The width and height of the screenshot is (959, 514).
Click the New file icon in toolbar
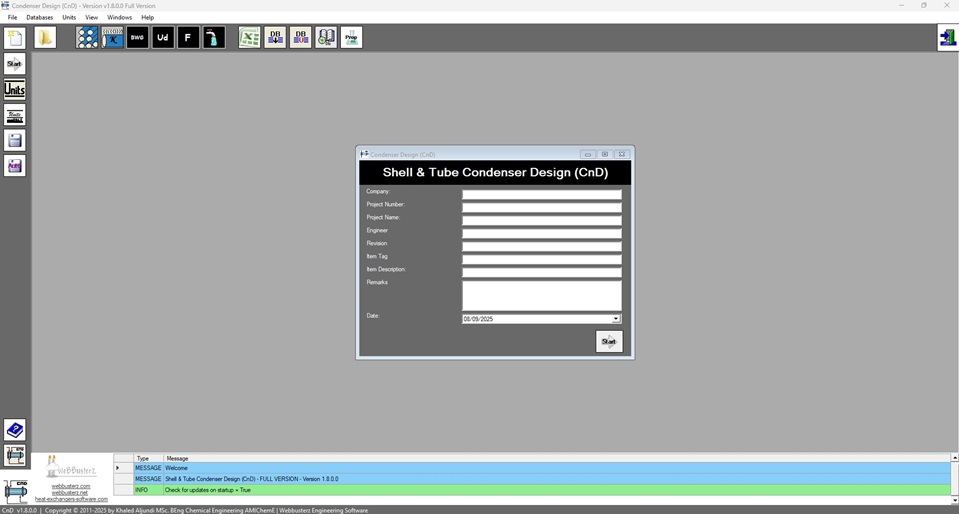coord(15,38)
